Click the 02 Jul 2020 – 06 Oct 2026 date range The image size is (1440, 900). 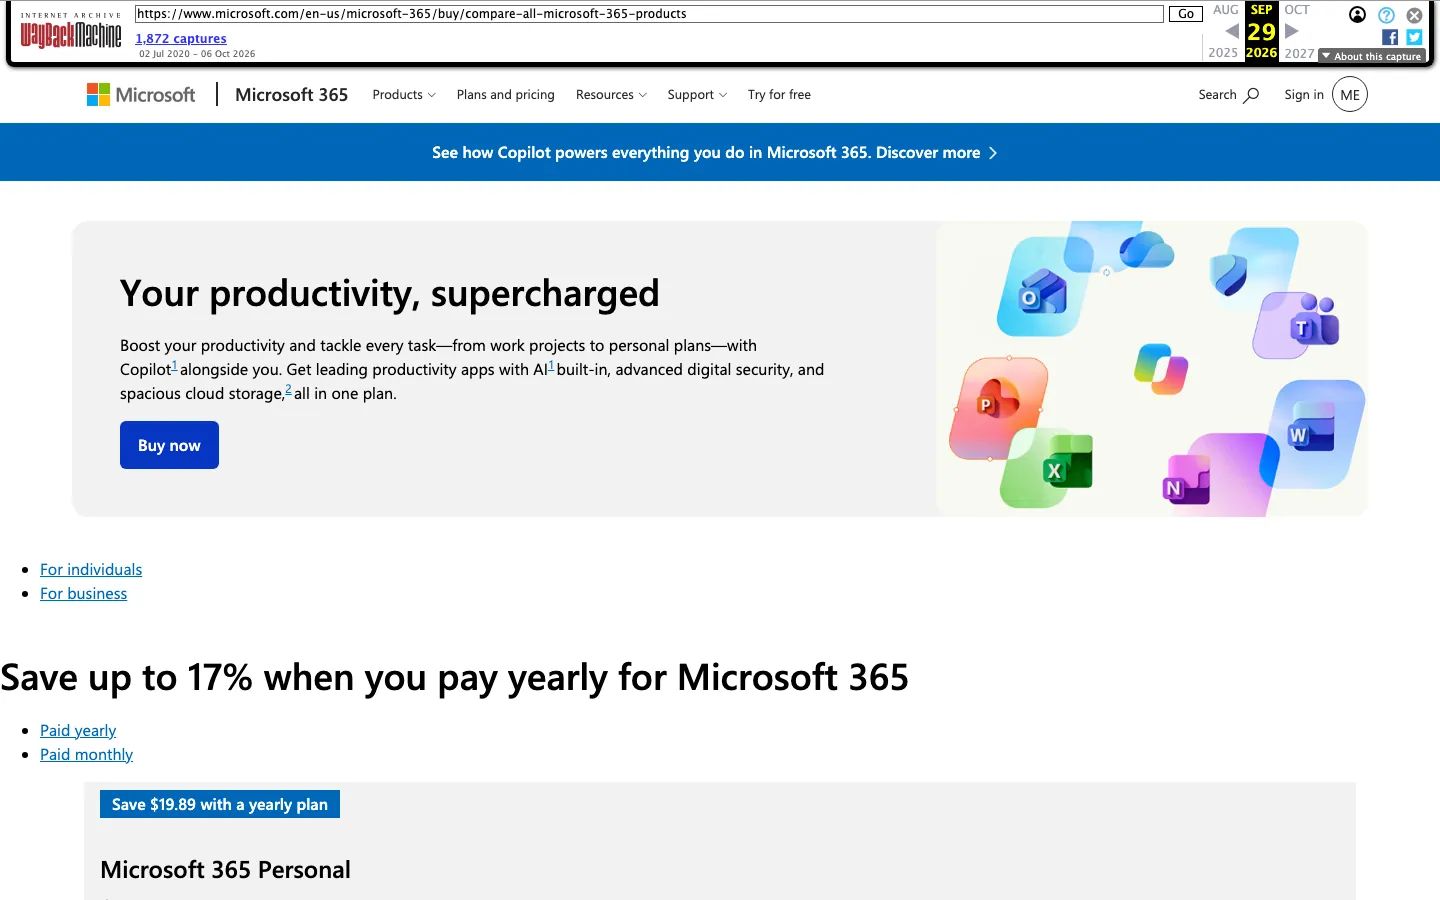pos(197,54)
